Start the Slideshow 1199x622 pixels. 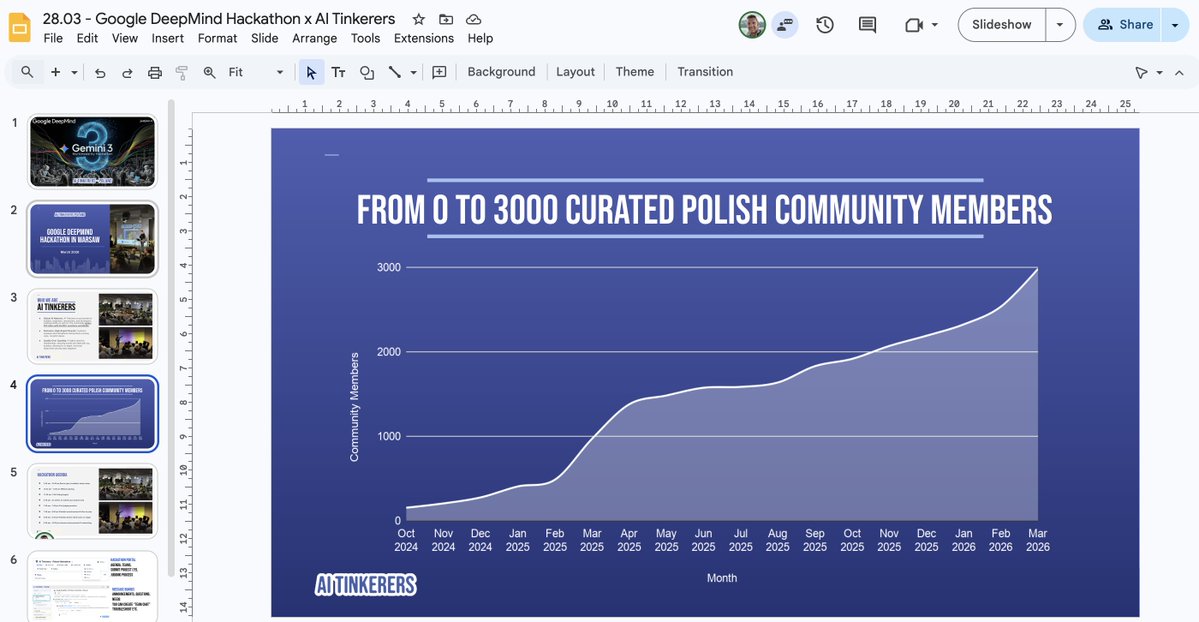click(1002, 24)
